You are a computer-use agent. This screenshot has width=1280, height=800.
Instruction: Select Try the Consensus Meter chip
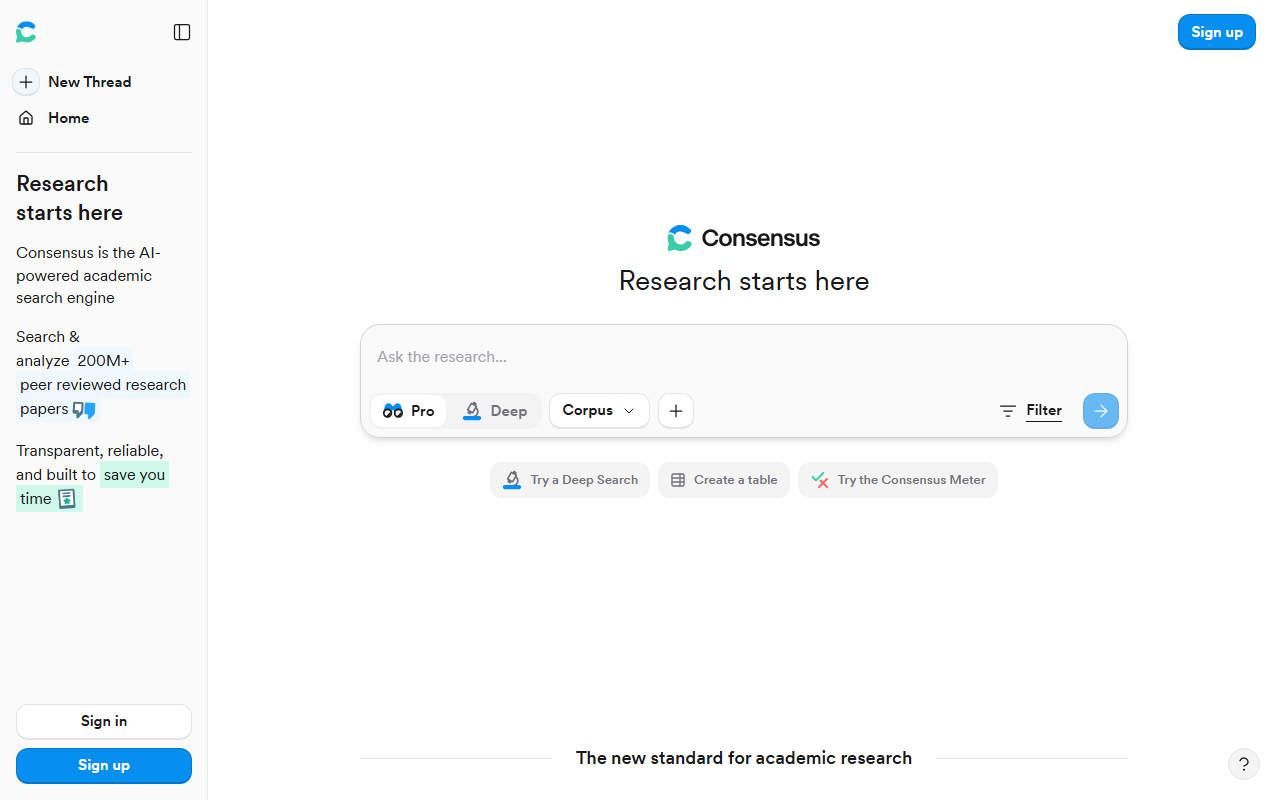click(898, 480)
